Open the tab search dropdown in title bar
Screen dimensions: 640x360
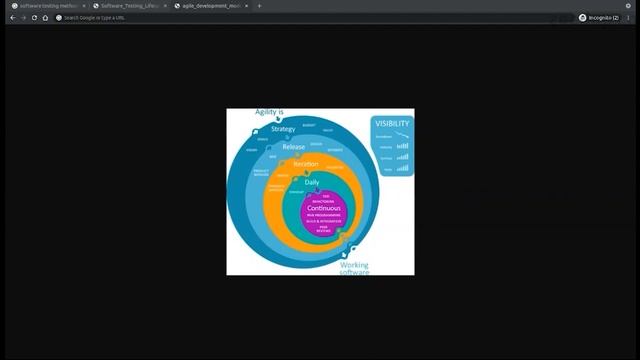pos(628,6)
